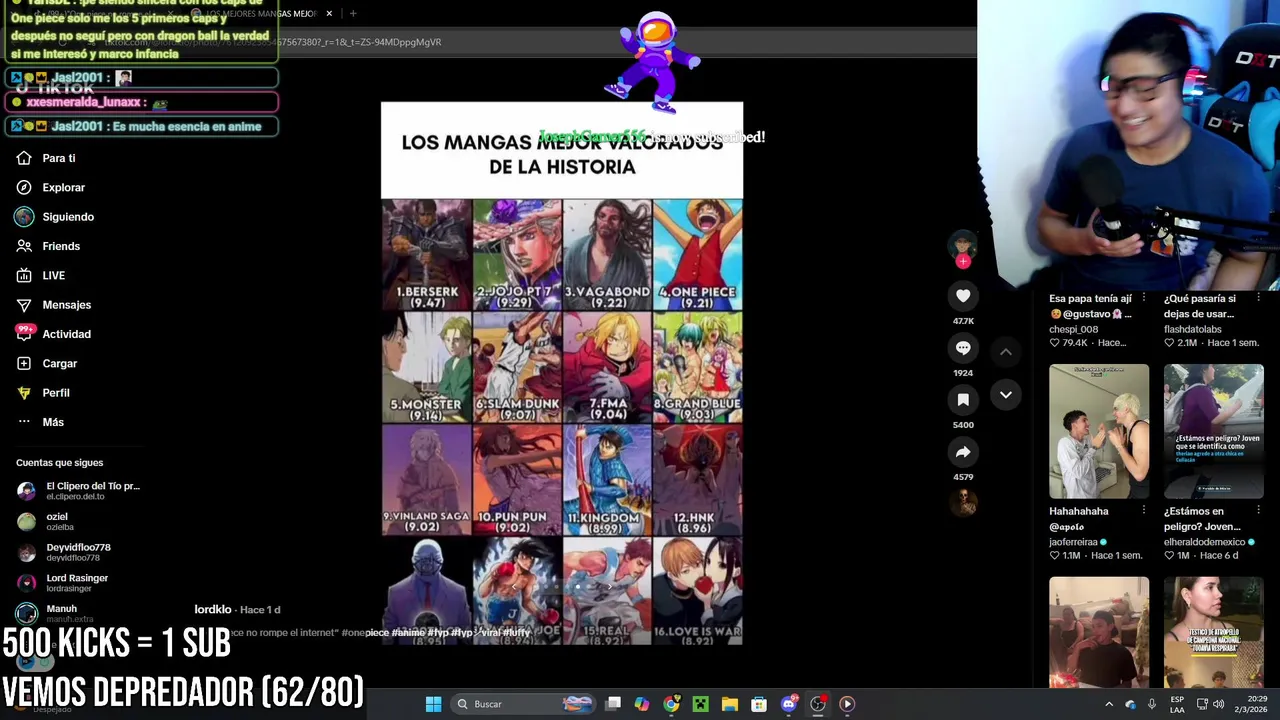Open a new browser tab with plus

click(x=353, y=13)
